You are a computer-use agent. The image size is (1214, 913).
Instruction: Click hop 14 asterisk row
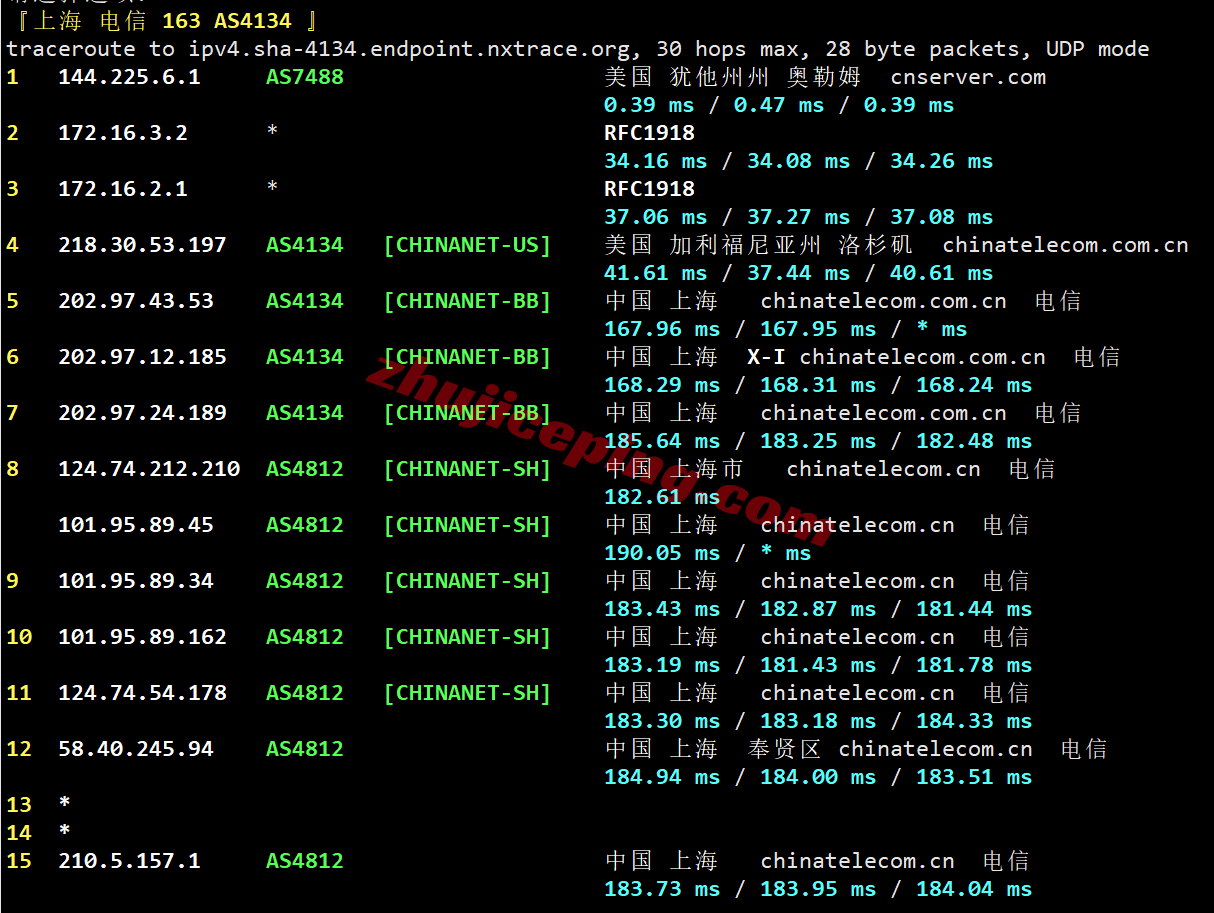pos(38,833)
